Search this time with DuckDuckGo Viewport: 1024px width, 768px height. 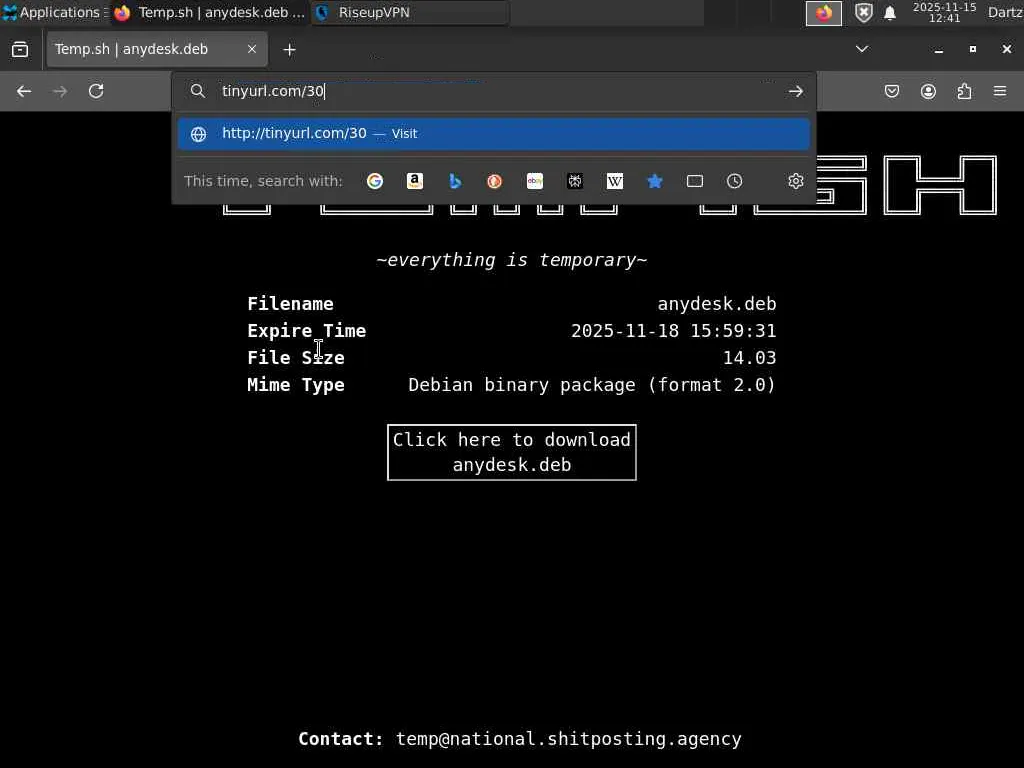495,181
